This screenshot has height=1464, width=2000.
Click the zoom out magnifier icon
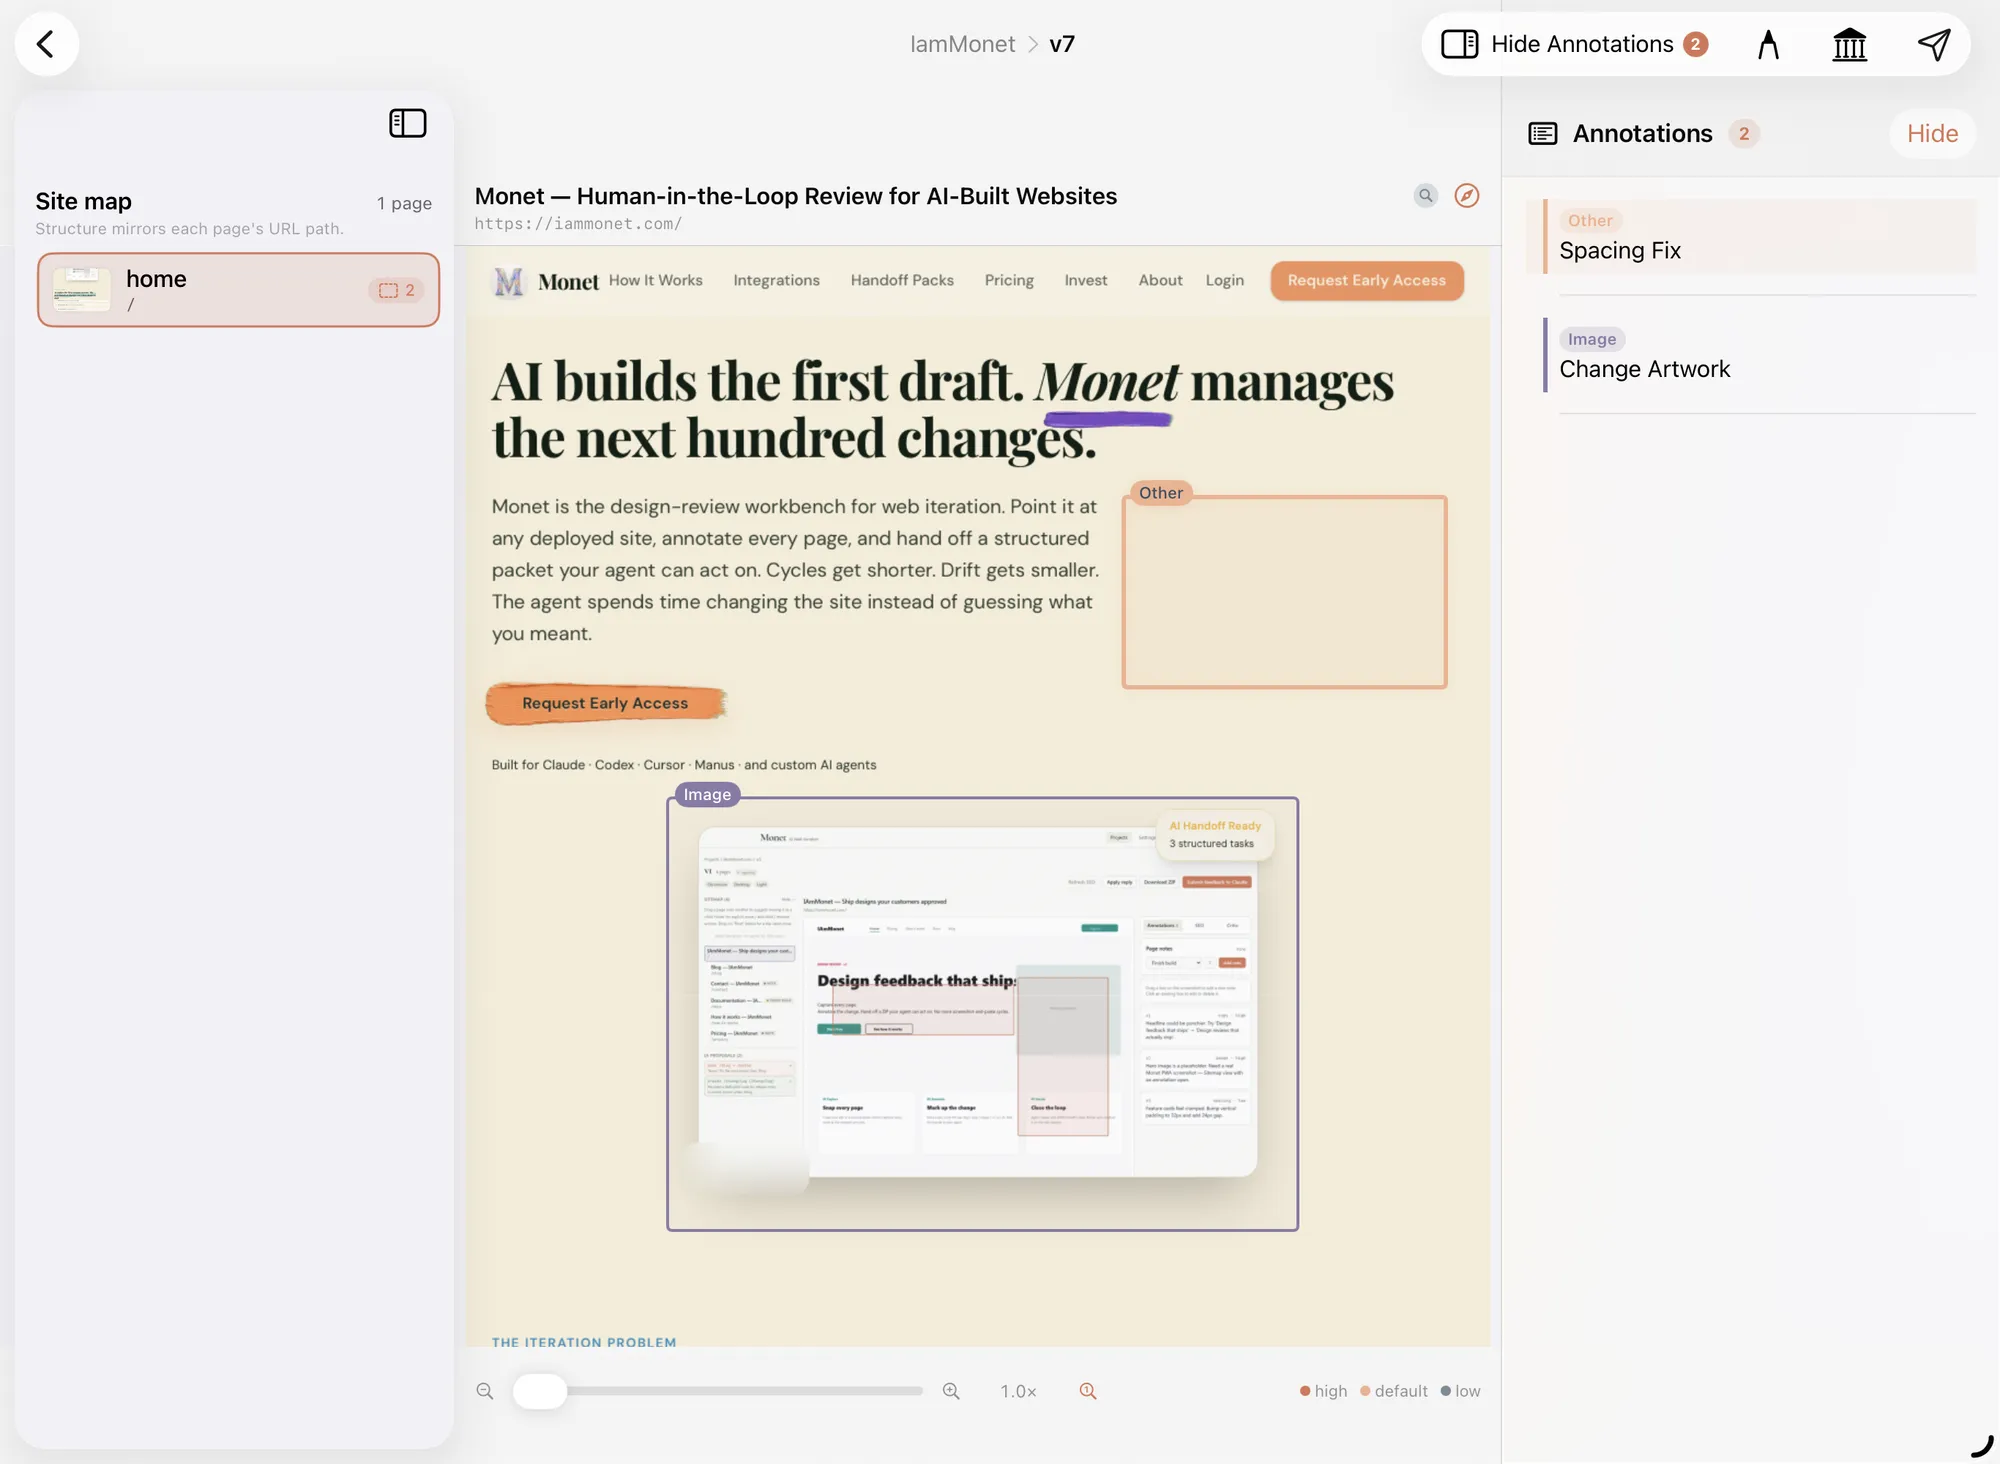(x=485, y=1391)
